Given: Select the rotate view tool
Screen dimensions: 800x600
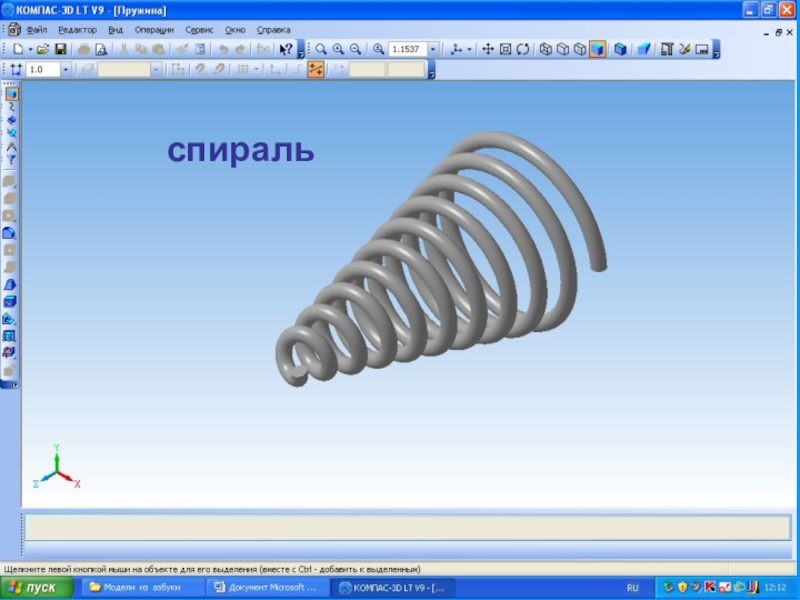Looking at the screenshot, I should click(522, 49).
